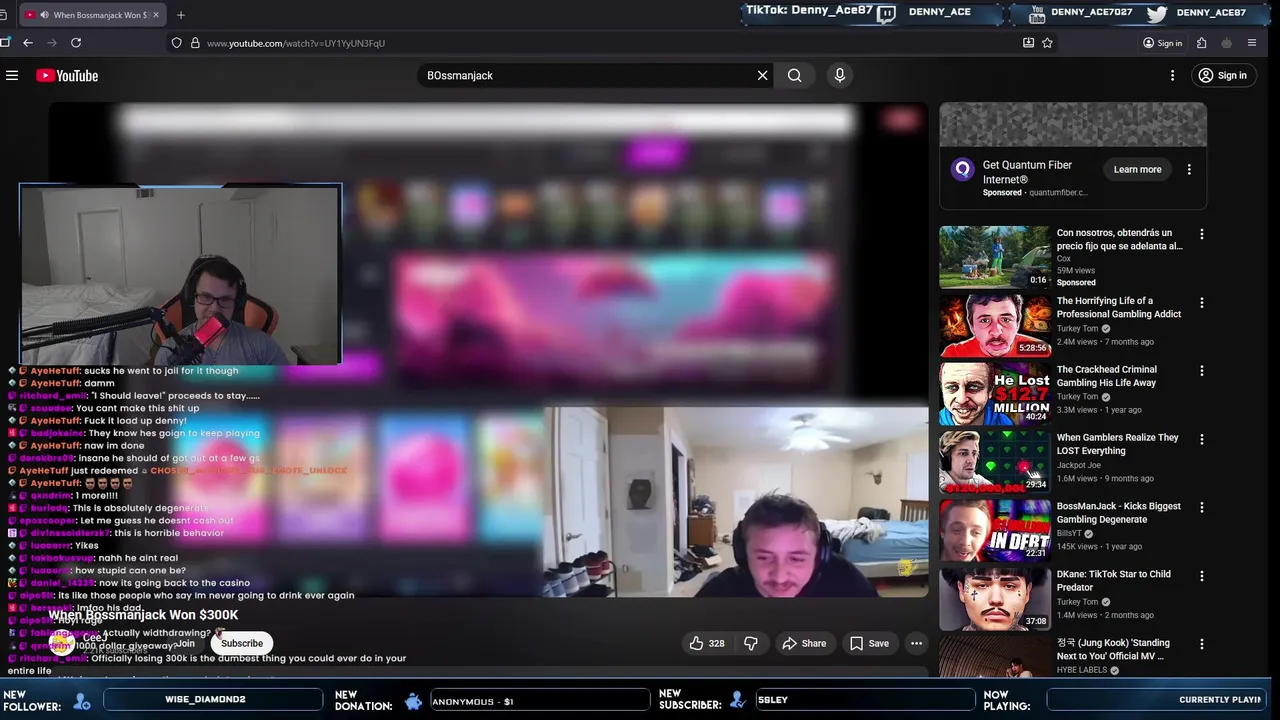This screenshot has height=720, width=1280.
Task: Open title 'When Gamblers Realize They LOST Everything'
Action: tap(1118, 444)
